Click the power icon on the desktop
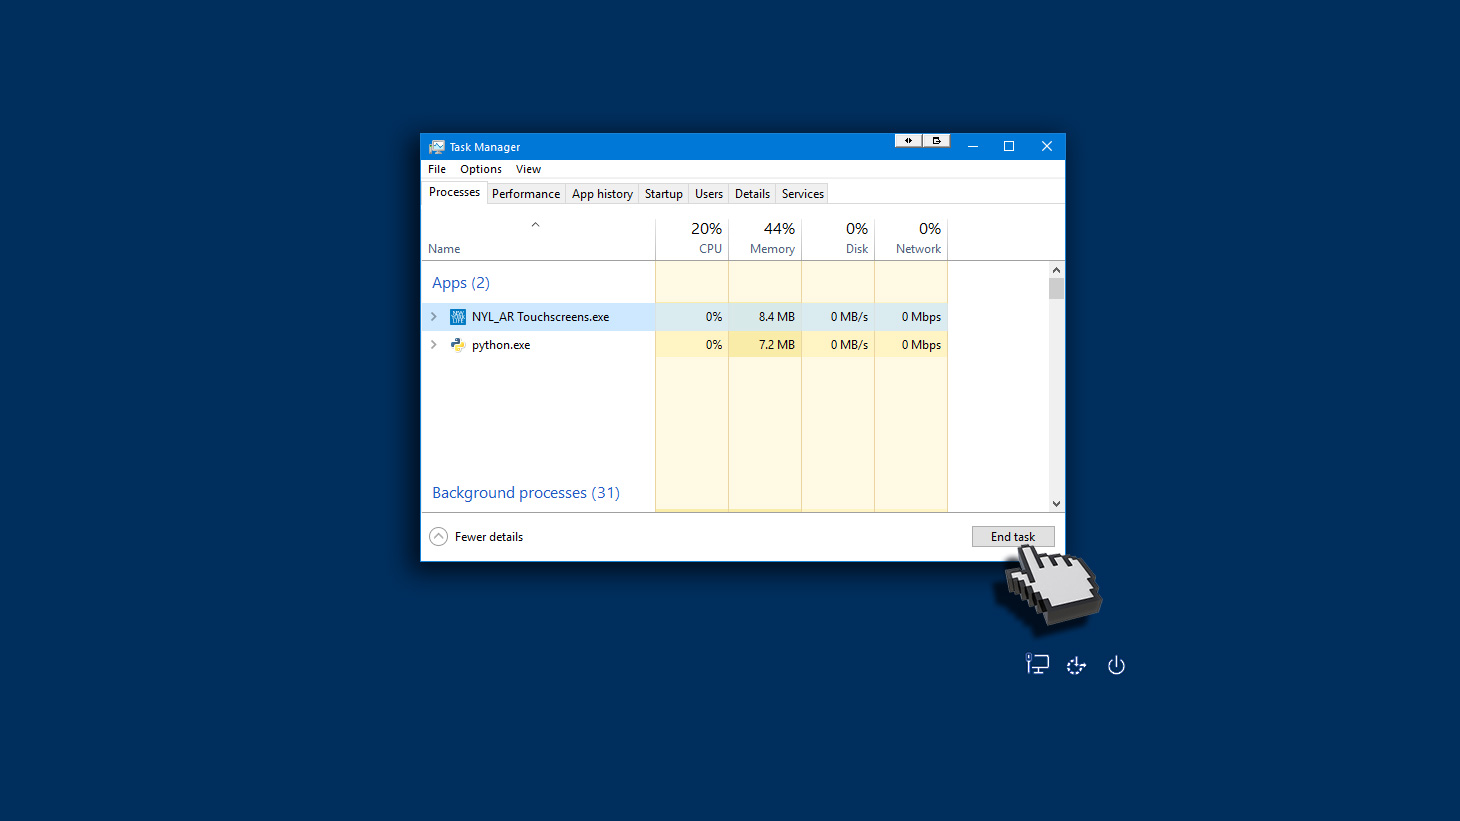Viewport: 1460px width, 821px height. pos(1116,666)
